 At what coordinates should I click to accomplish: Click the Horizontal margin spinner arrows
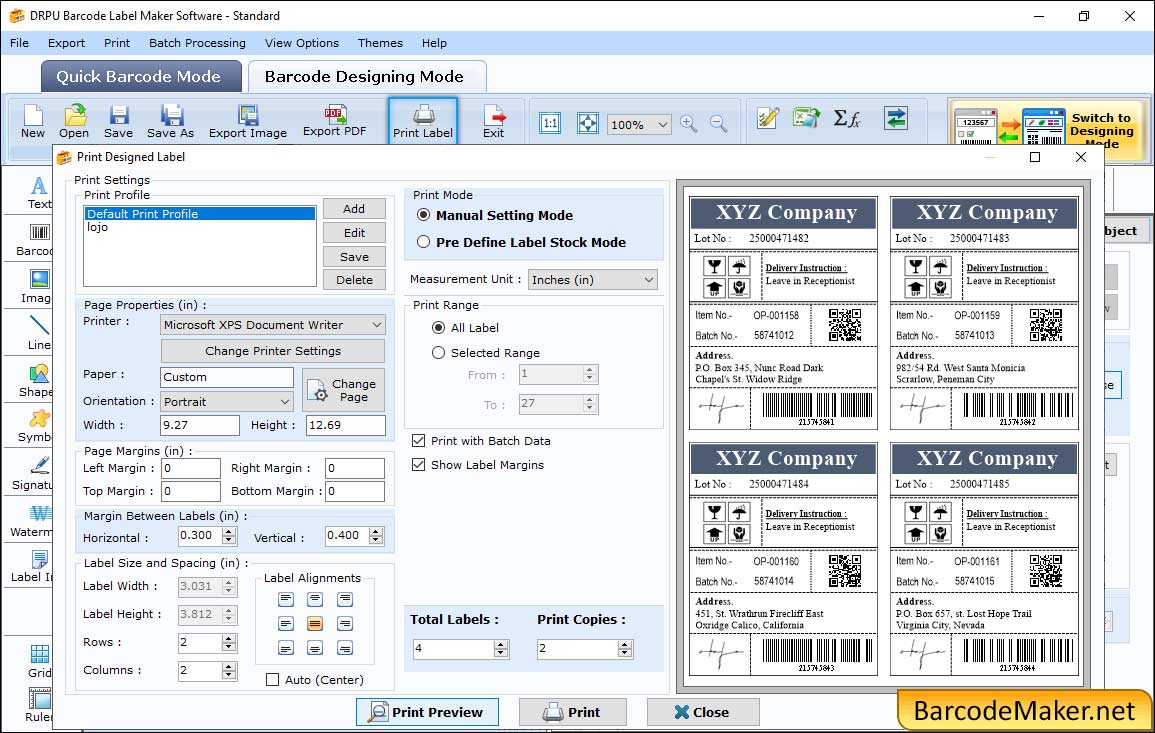click(229, 536)
